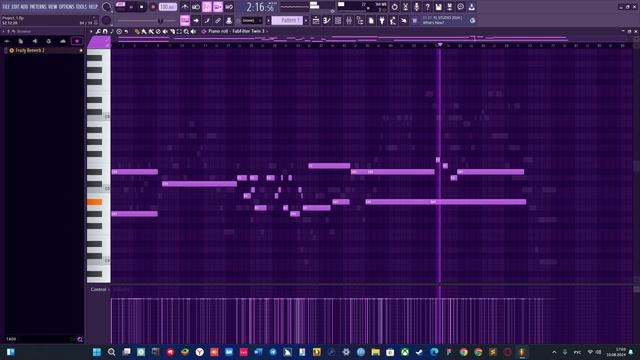Open the Mixer view icon
The width and height of the screenshot is (640, 360).
[x=349, y=20]
